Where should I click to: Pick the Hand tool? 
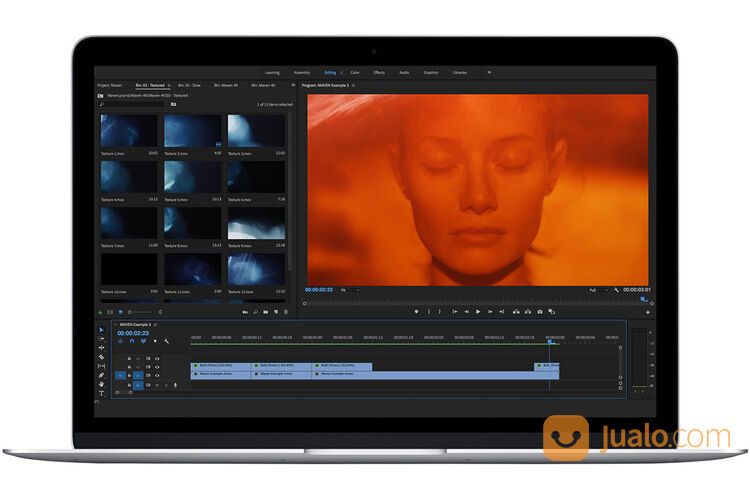click(x=101, y=384)
